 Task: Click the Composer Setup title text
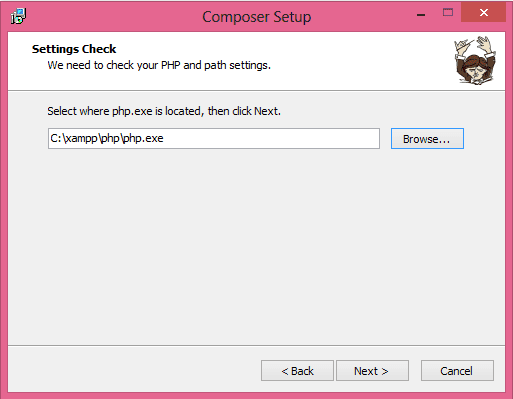257,17
